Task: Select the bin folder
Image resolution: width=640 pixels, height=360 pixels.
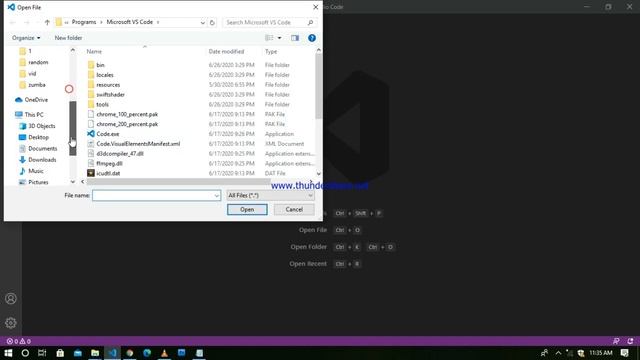Action: (x=96, y=65)
